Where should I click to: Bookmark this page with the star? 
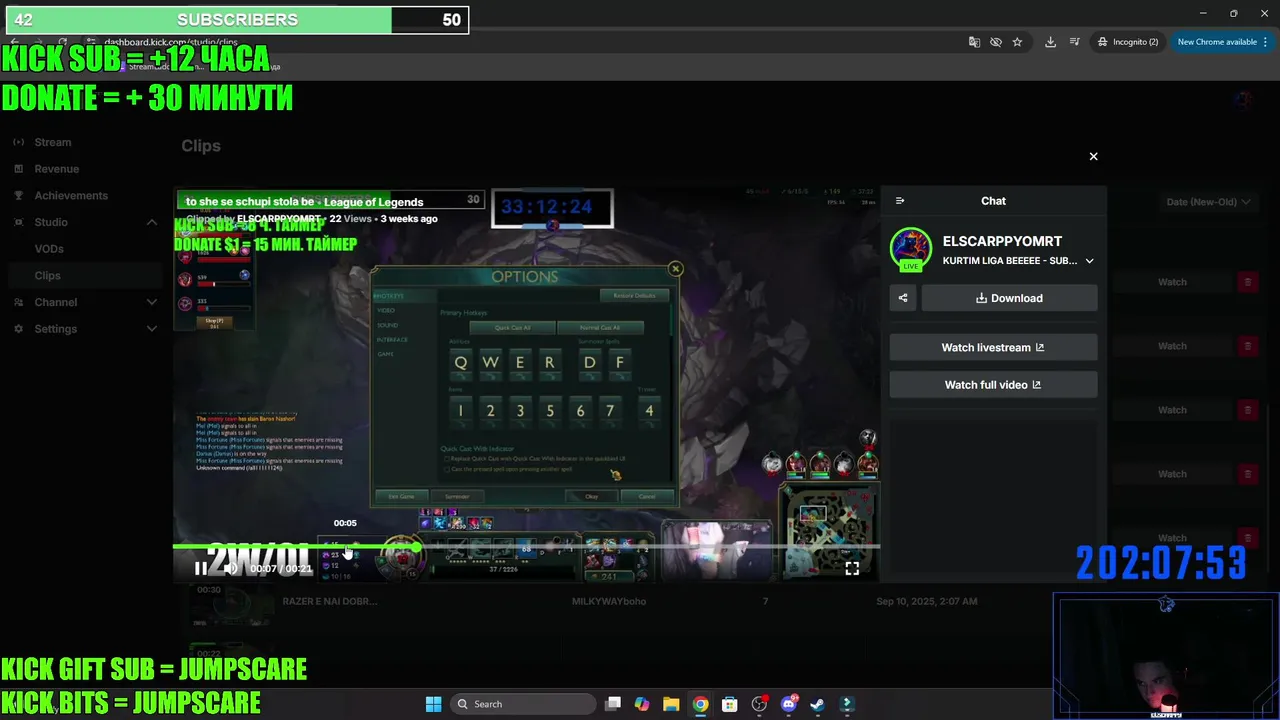click(1017, 42)
